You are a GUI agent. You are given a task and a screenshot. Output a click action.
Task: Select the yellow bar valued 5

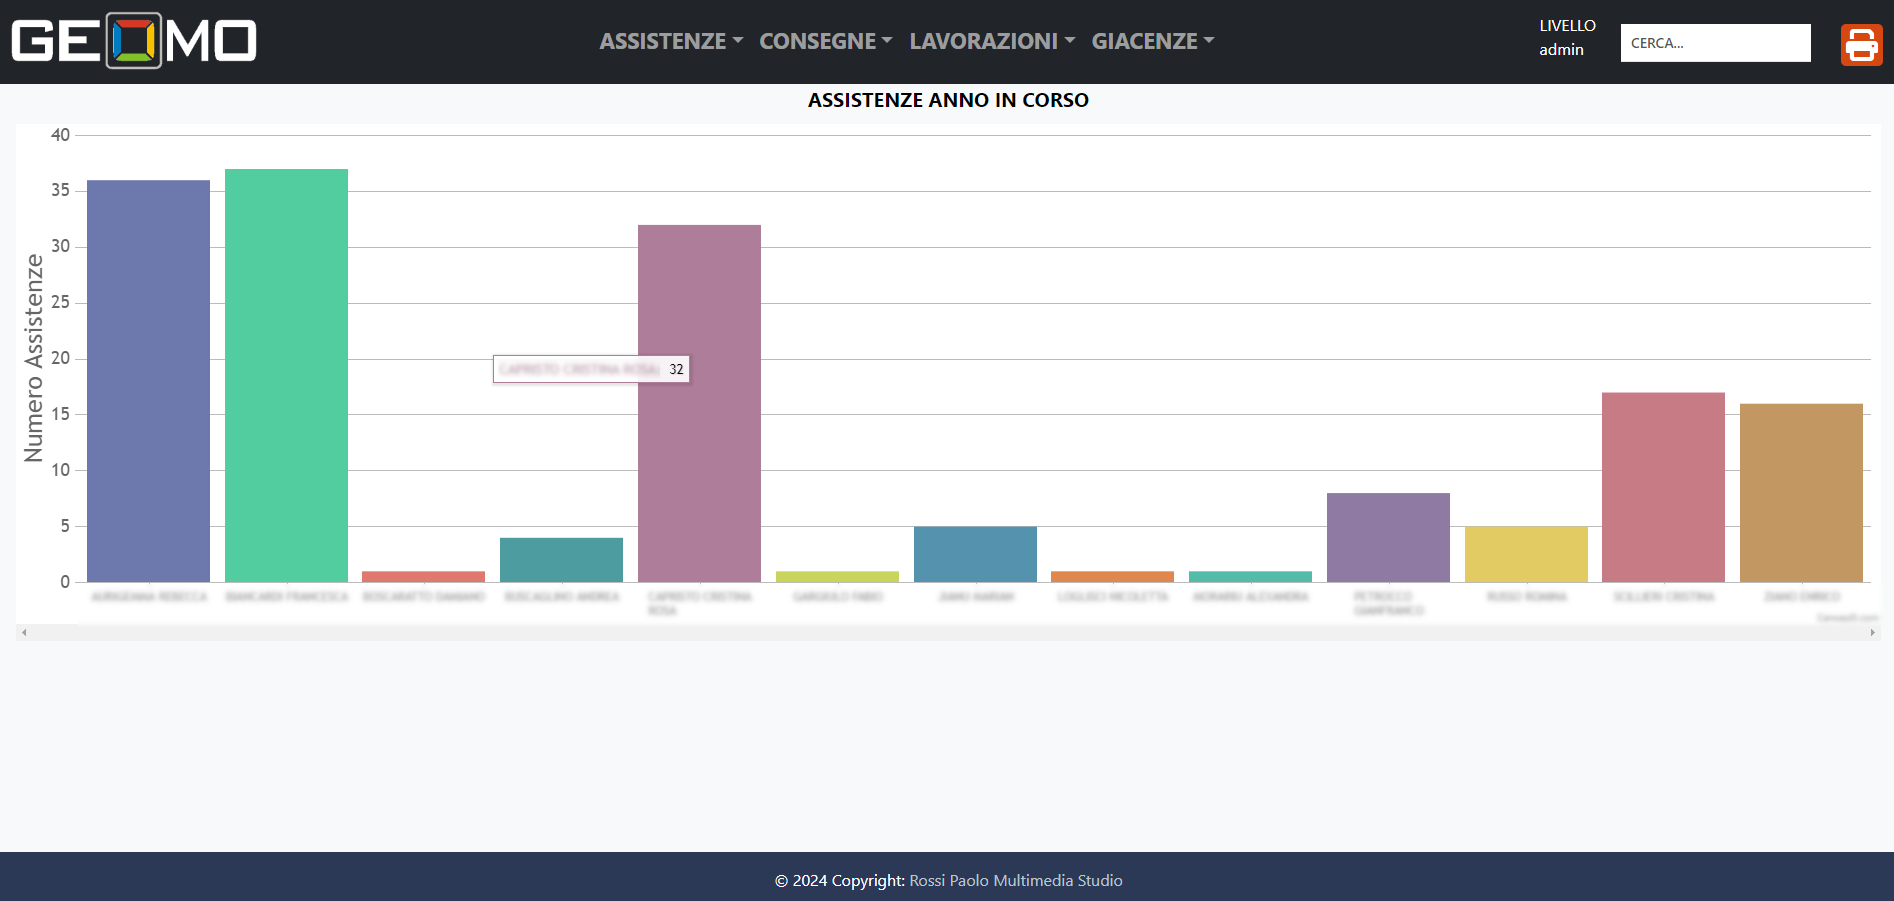[1526, 554]
